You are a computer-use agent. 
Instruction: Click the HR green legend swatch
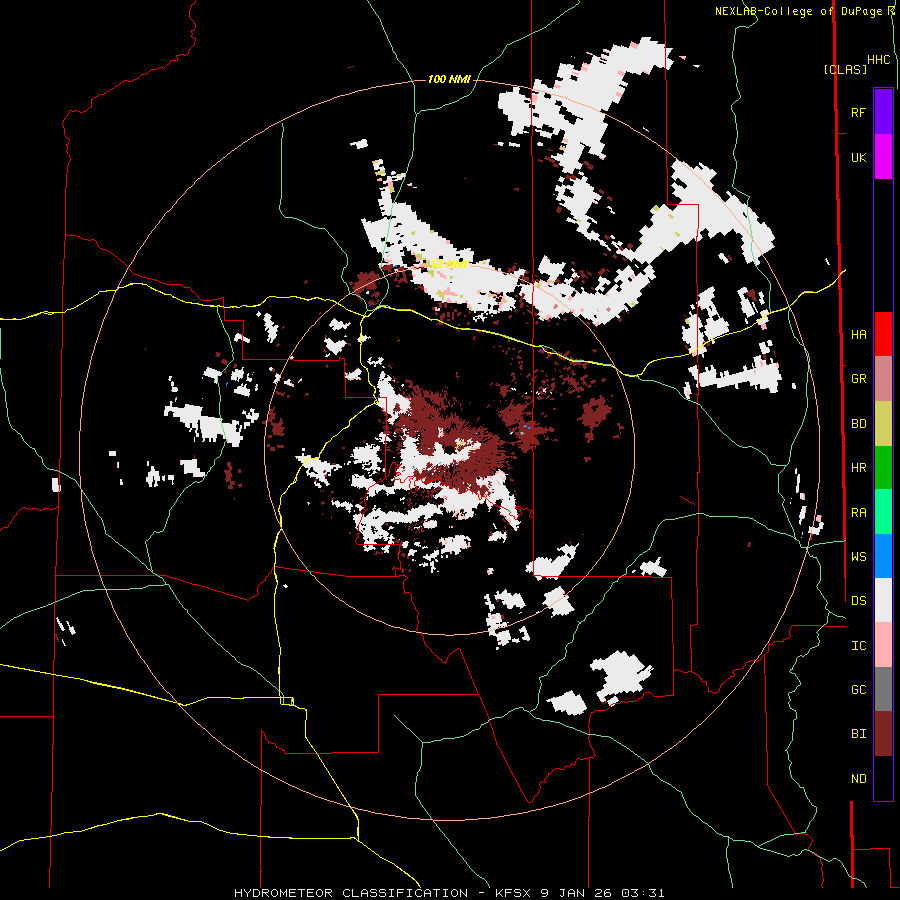coord(883,468)
